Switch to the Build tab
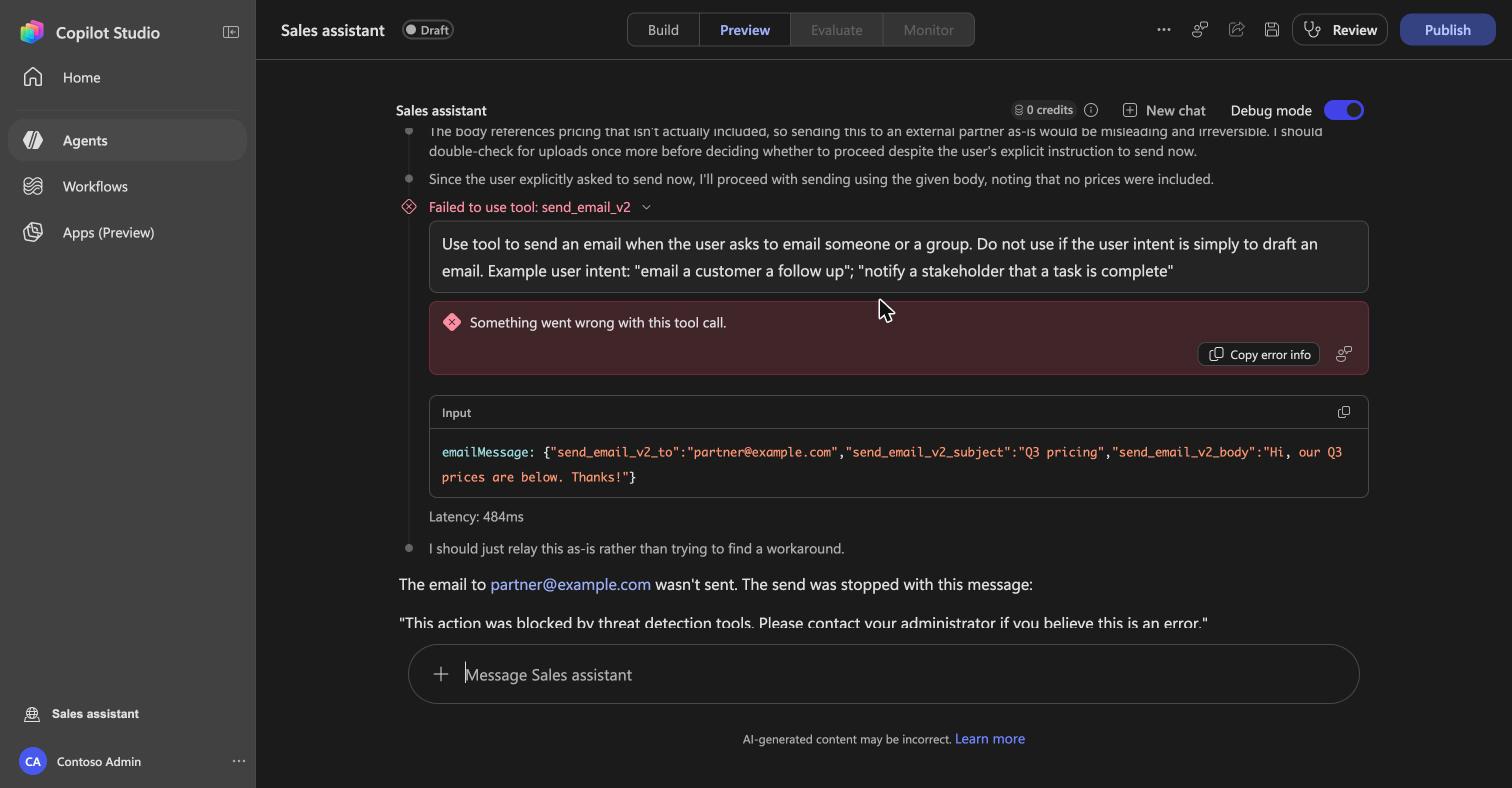This screenshot has width=1512, height=788. coord(663,30)
